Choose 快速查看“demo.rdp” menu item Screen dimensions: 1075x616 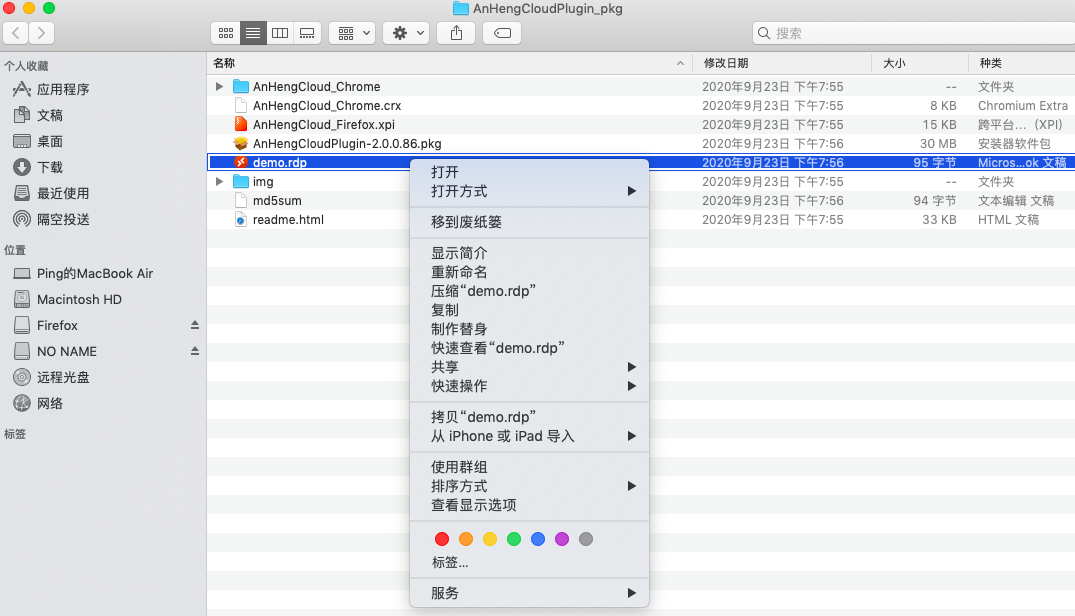tap(529, 348)
